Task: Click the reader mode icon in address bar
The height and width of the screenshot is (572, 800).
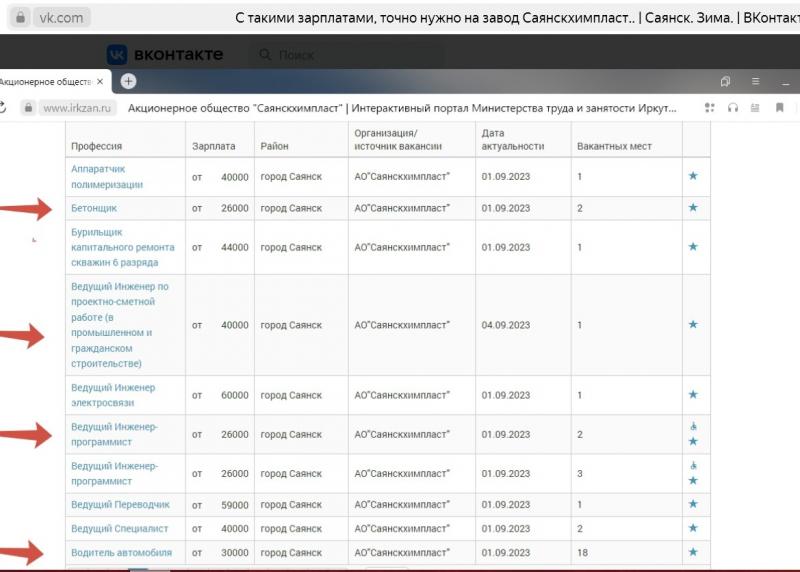Action: point(755,108)
